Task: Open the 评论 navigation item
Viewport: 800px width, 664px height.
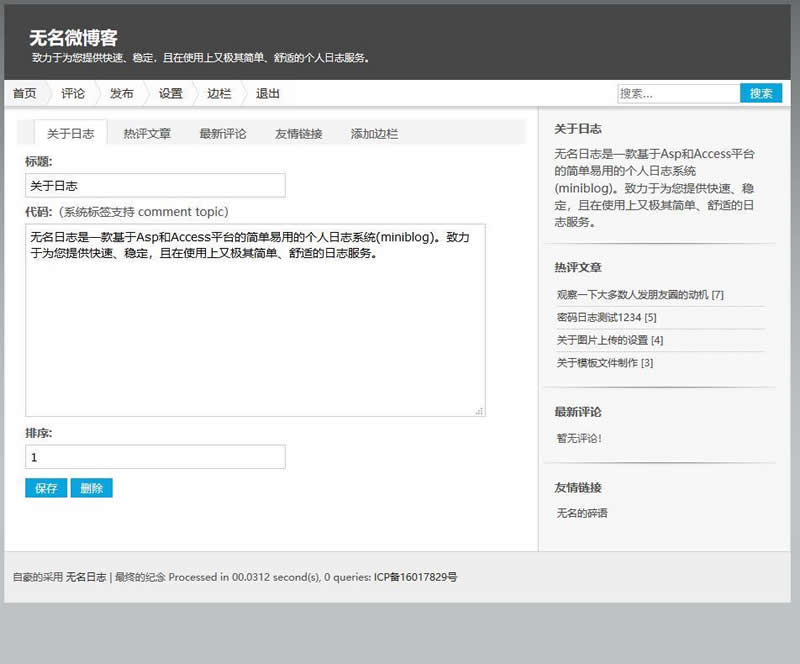Action: pyautogui.click(x=73, y=94)
